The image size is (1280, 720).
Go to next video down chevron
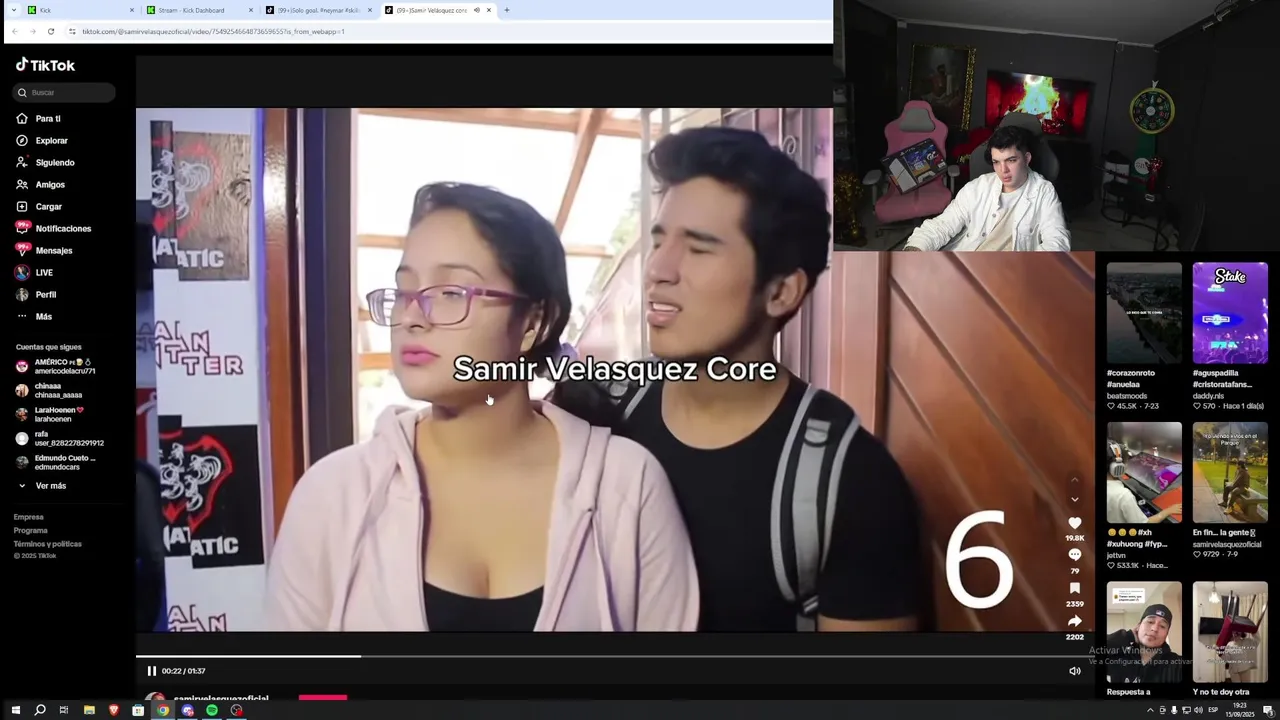[1075, 499]
